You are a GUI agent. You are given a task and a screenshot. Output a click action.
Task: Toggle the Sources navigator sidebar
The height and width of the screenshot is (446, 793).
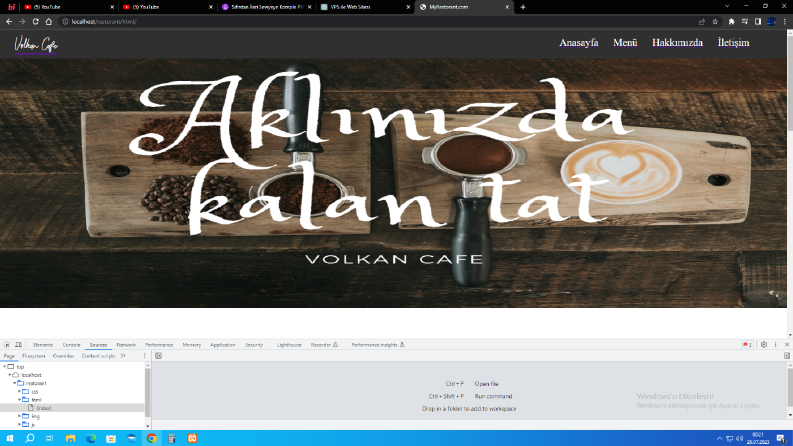158,356
